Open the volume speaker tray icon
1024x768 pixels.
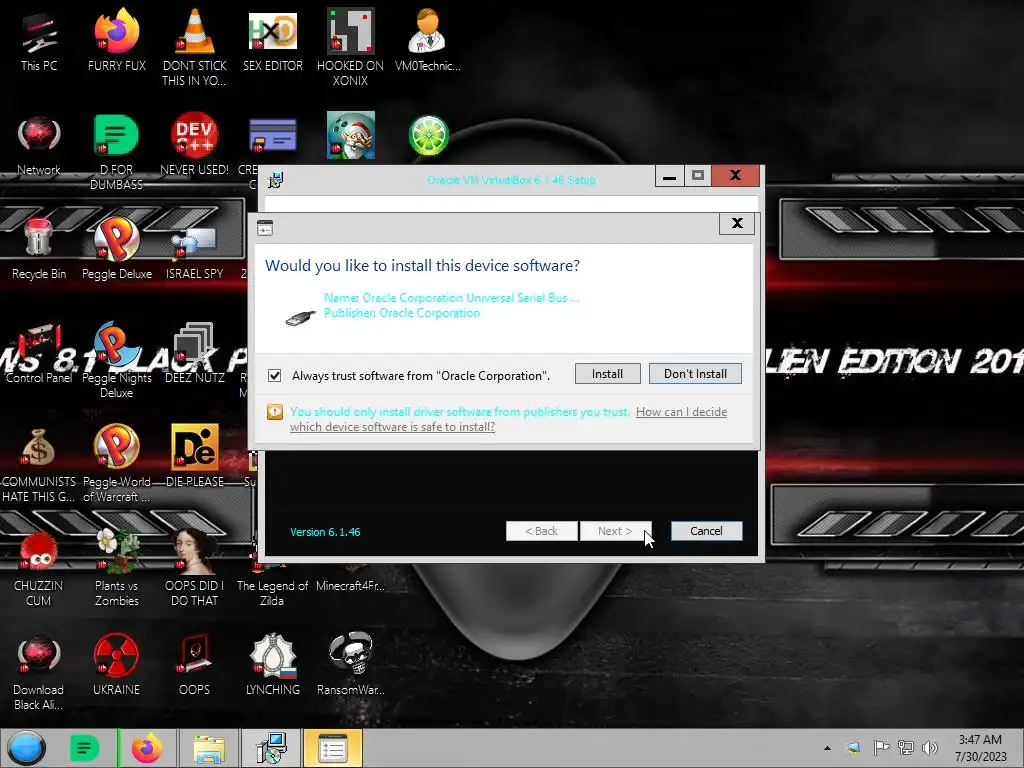[929, 748]
